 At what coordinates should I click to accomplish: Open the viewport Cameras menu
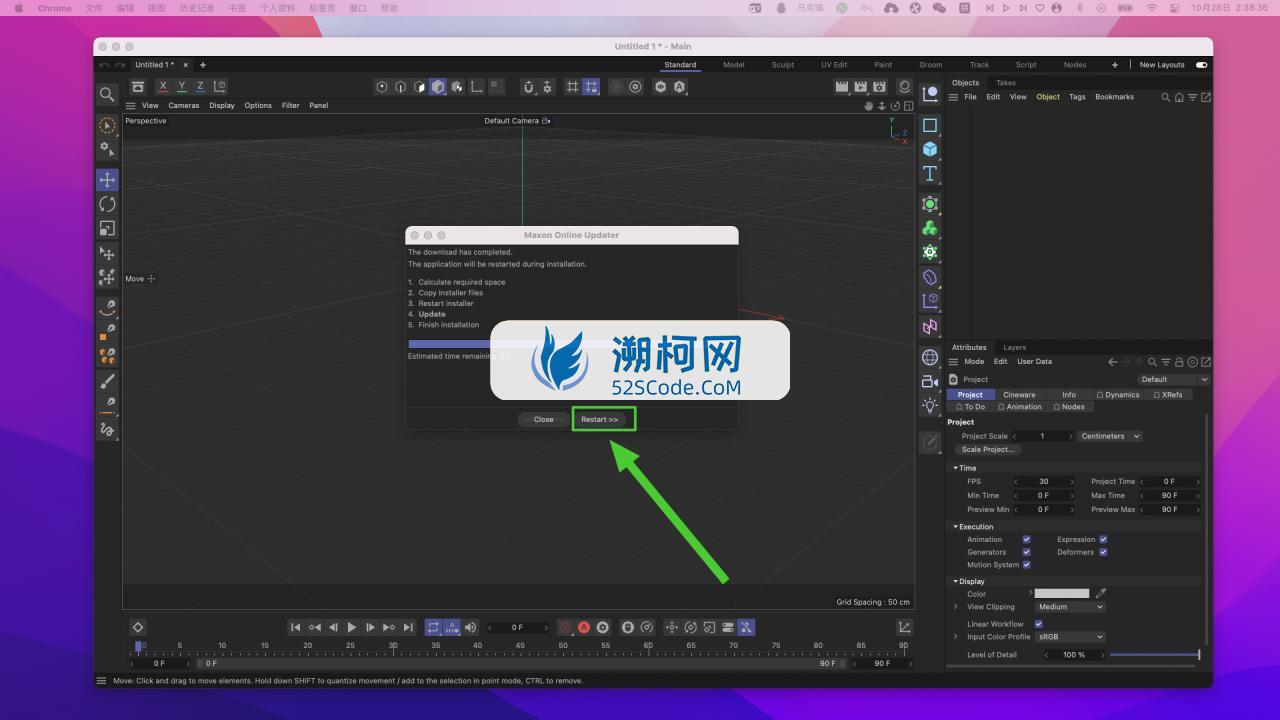183,105
